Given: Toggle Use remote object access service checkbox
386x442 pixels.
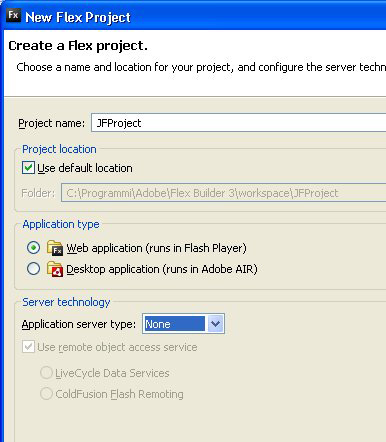Looking at the screenshot, I should pos(28,347).
